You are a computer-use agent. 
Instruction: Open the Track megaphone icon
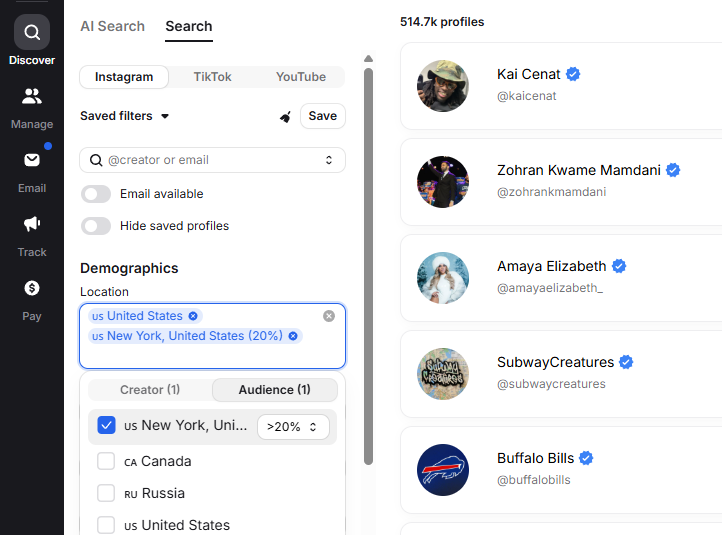(x=32, y=224)
